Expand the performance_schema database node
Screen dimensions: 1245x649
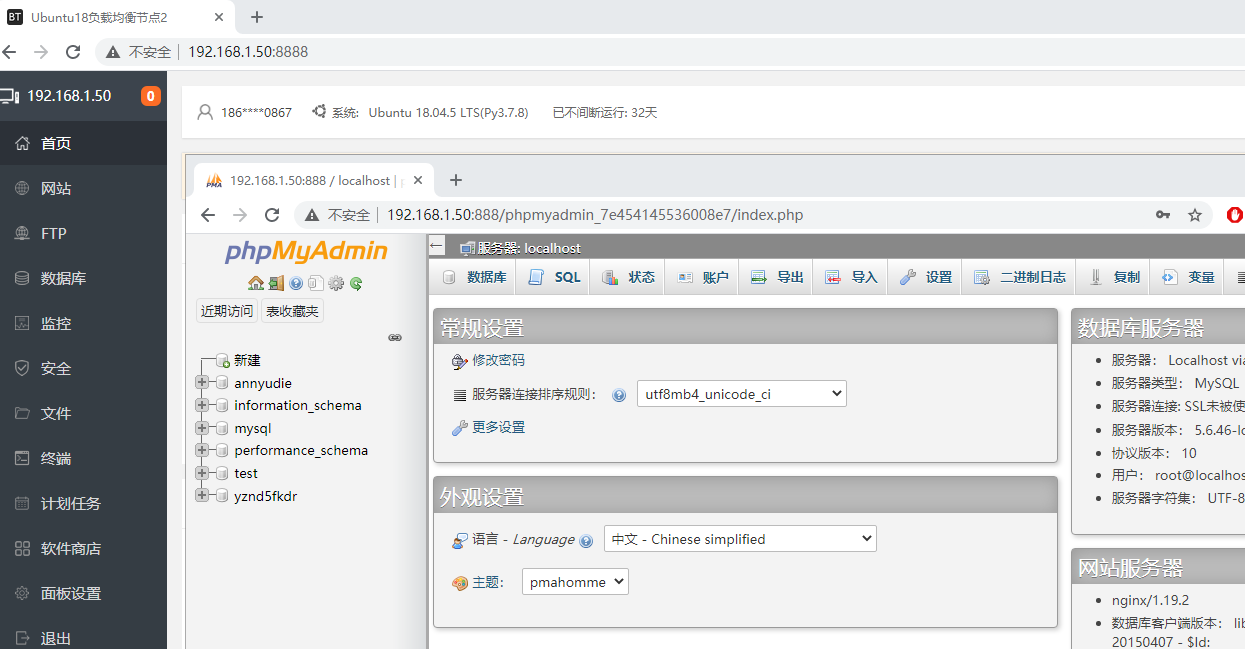click(x=202, y=450)
